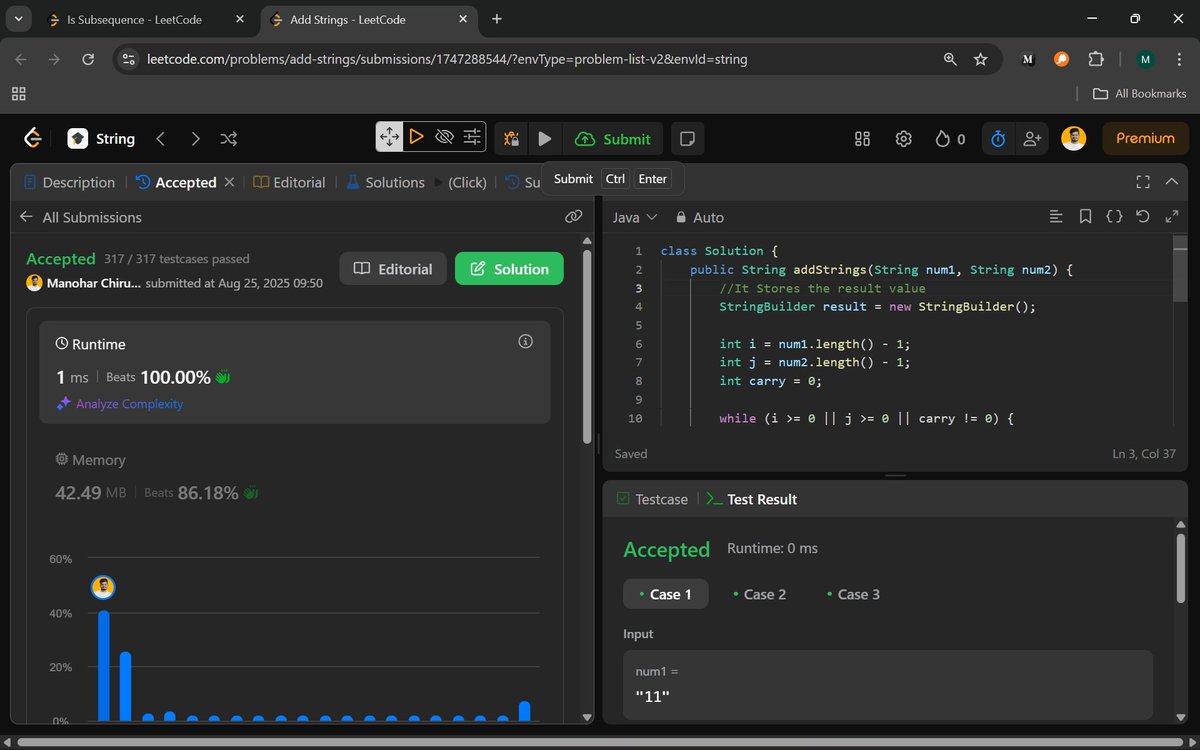Open the notes sticky icon
The width and height of the screenshot is (1200, 750).
point(687,139)
